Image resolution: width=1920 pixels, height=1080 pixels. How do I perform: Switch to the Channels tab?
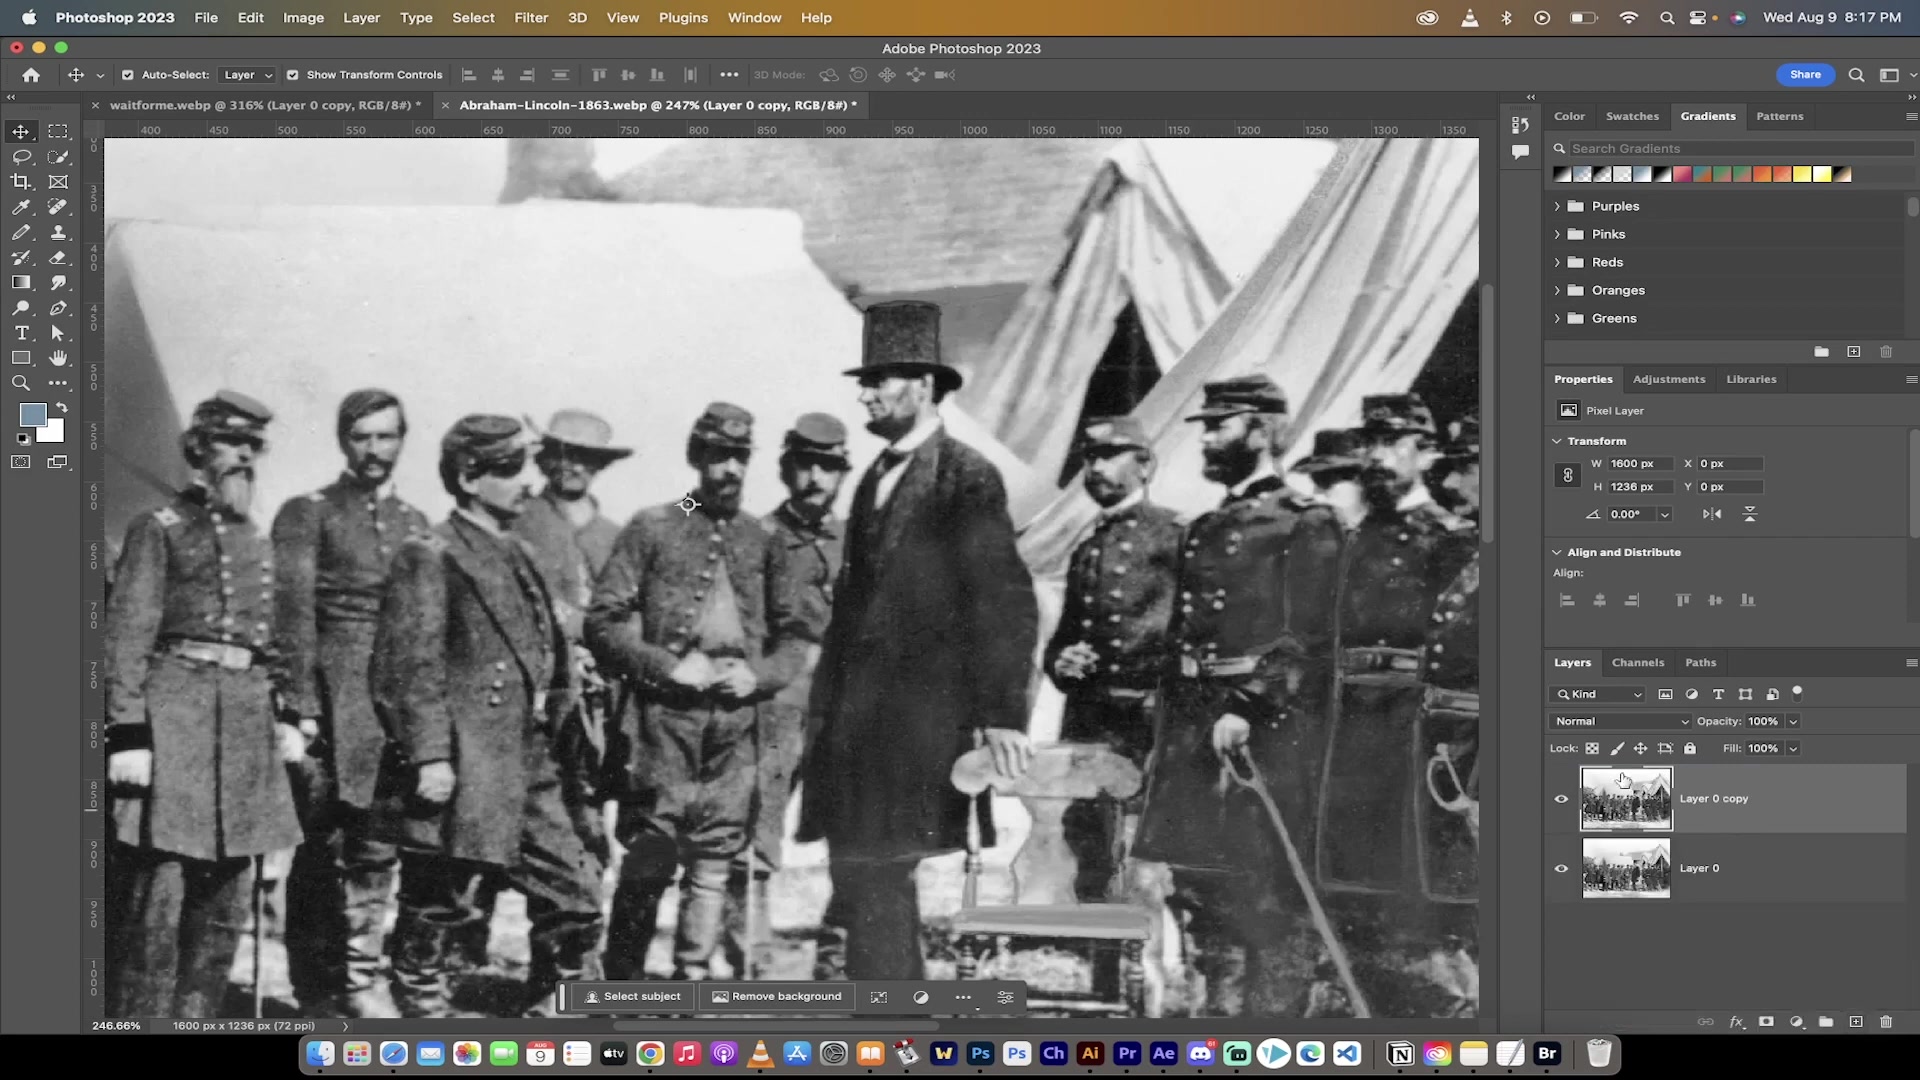click(1638, 662)
